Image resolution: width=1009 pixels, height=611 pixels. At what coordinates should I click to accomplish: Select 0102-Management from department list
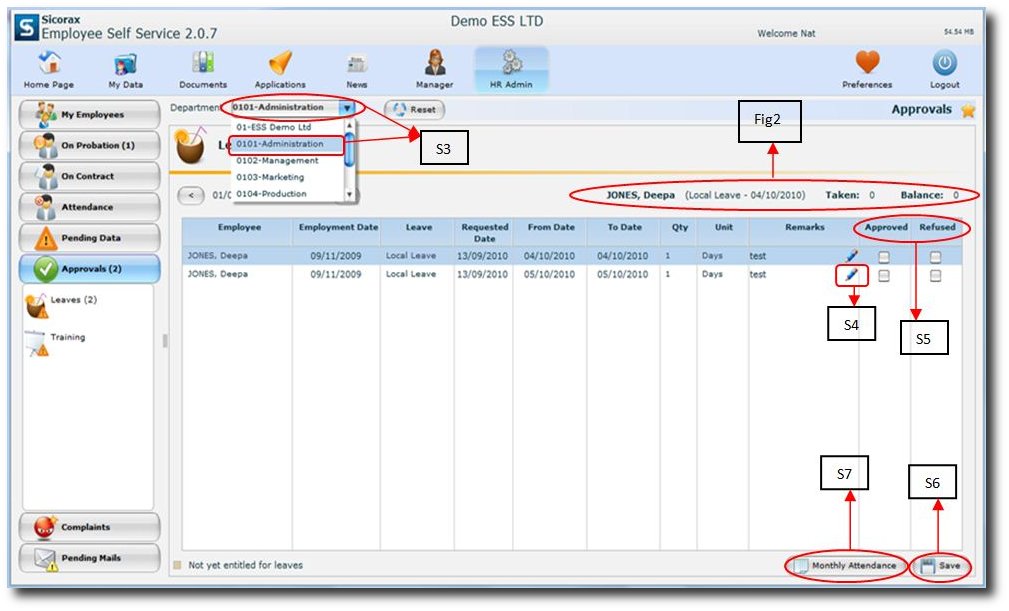pos(277,161)
